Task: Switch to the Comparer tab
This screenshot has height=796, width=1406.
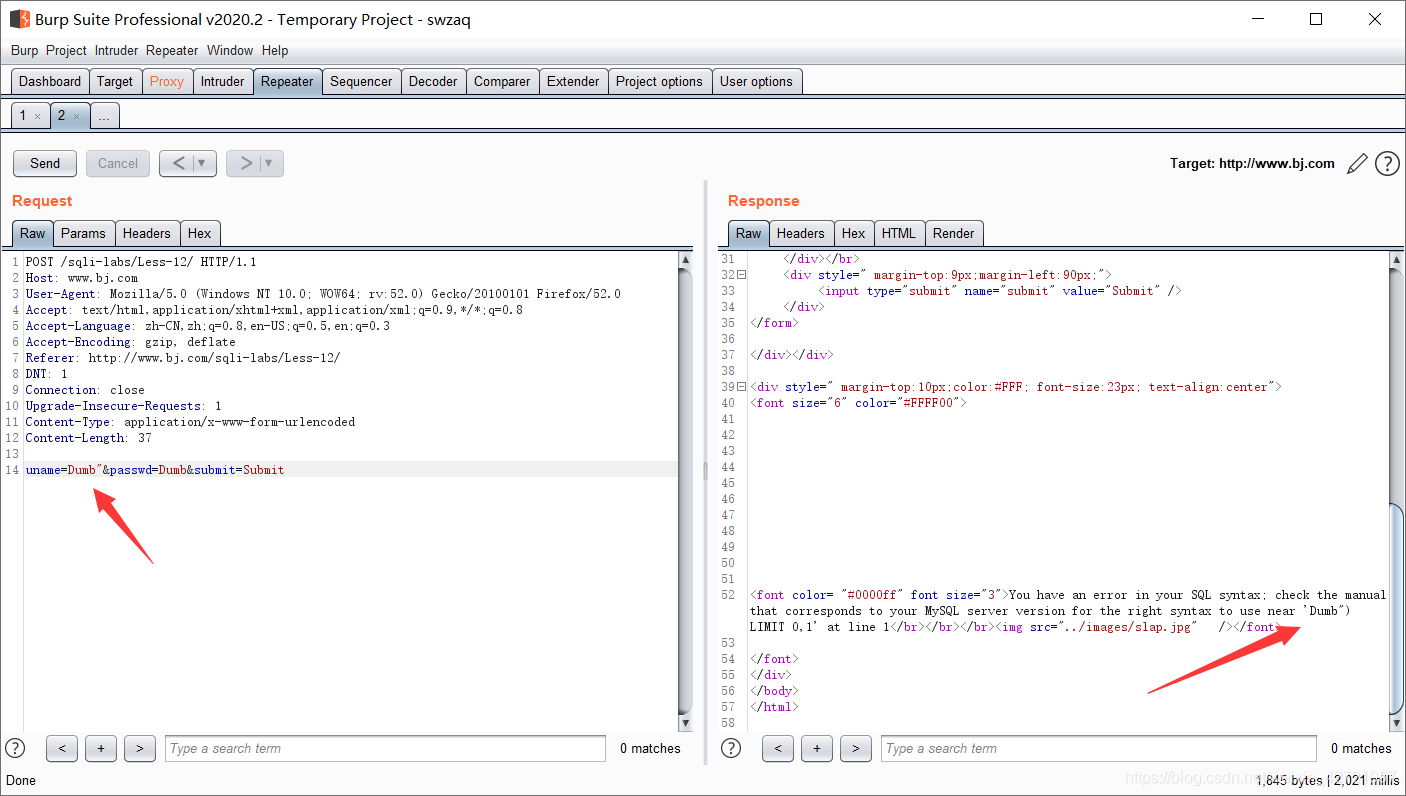Action: pyautogui.click(x=502, y=82)
